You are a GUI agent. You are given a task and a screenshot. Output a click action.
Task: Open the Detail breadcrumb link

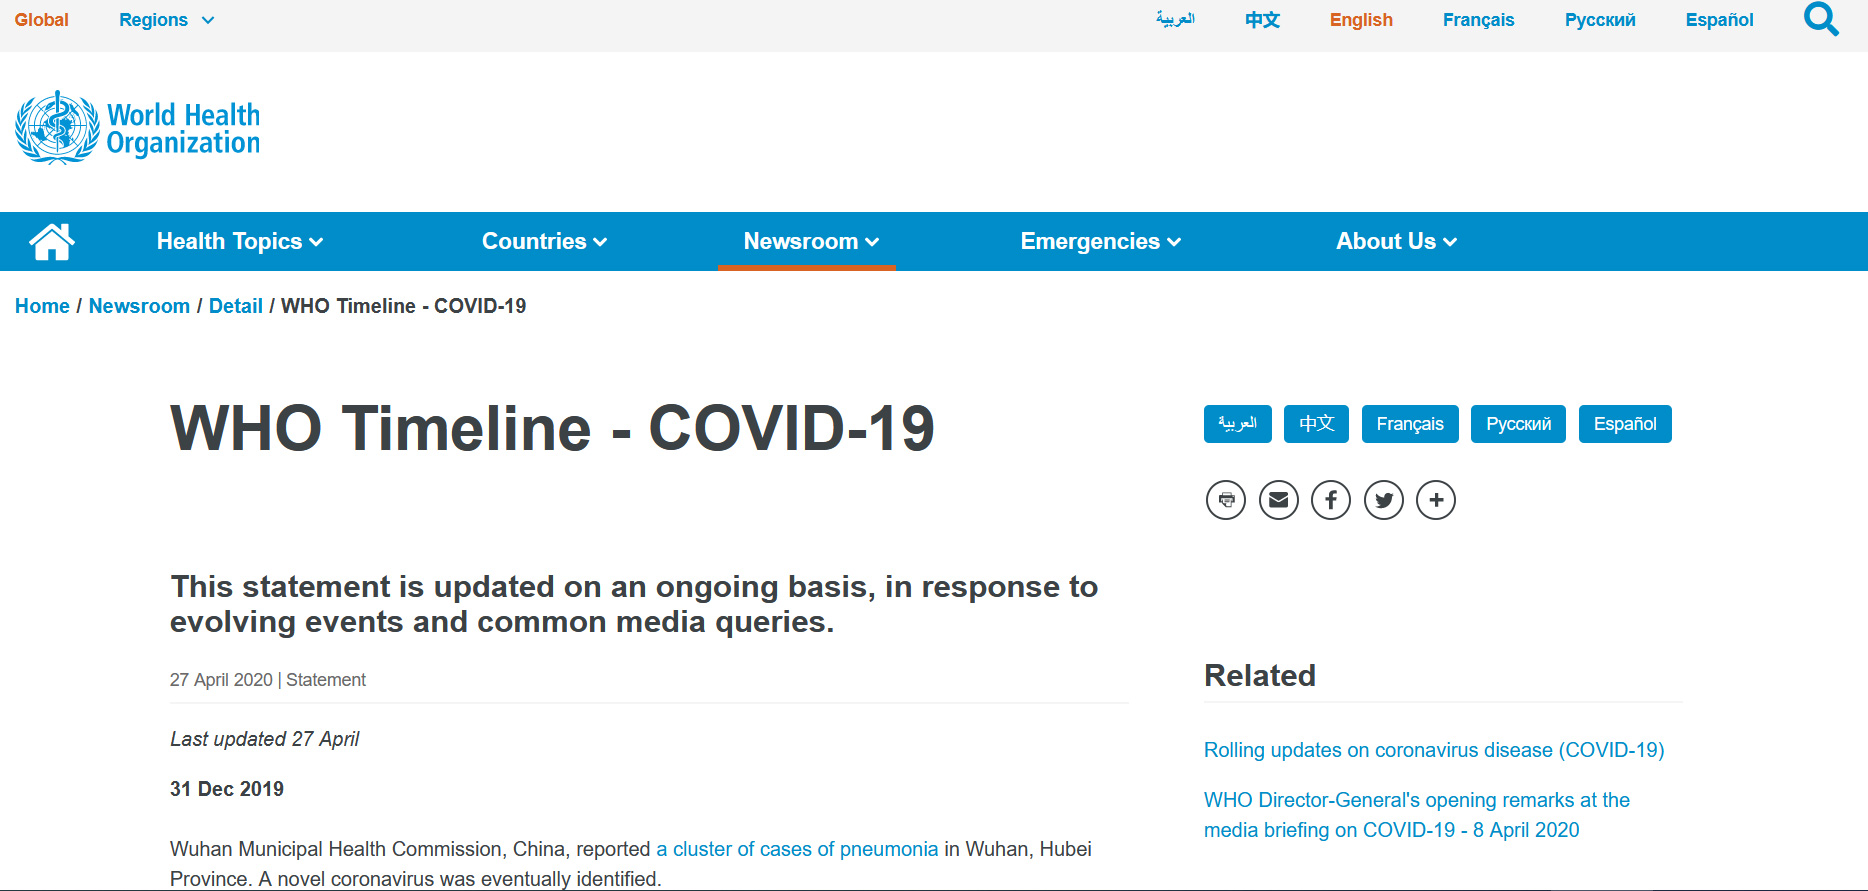click(x=236, y=306)
